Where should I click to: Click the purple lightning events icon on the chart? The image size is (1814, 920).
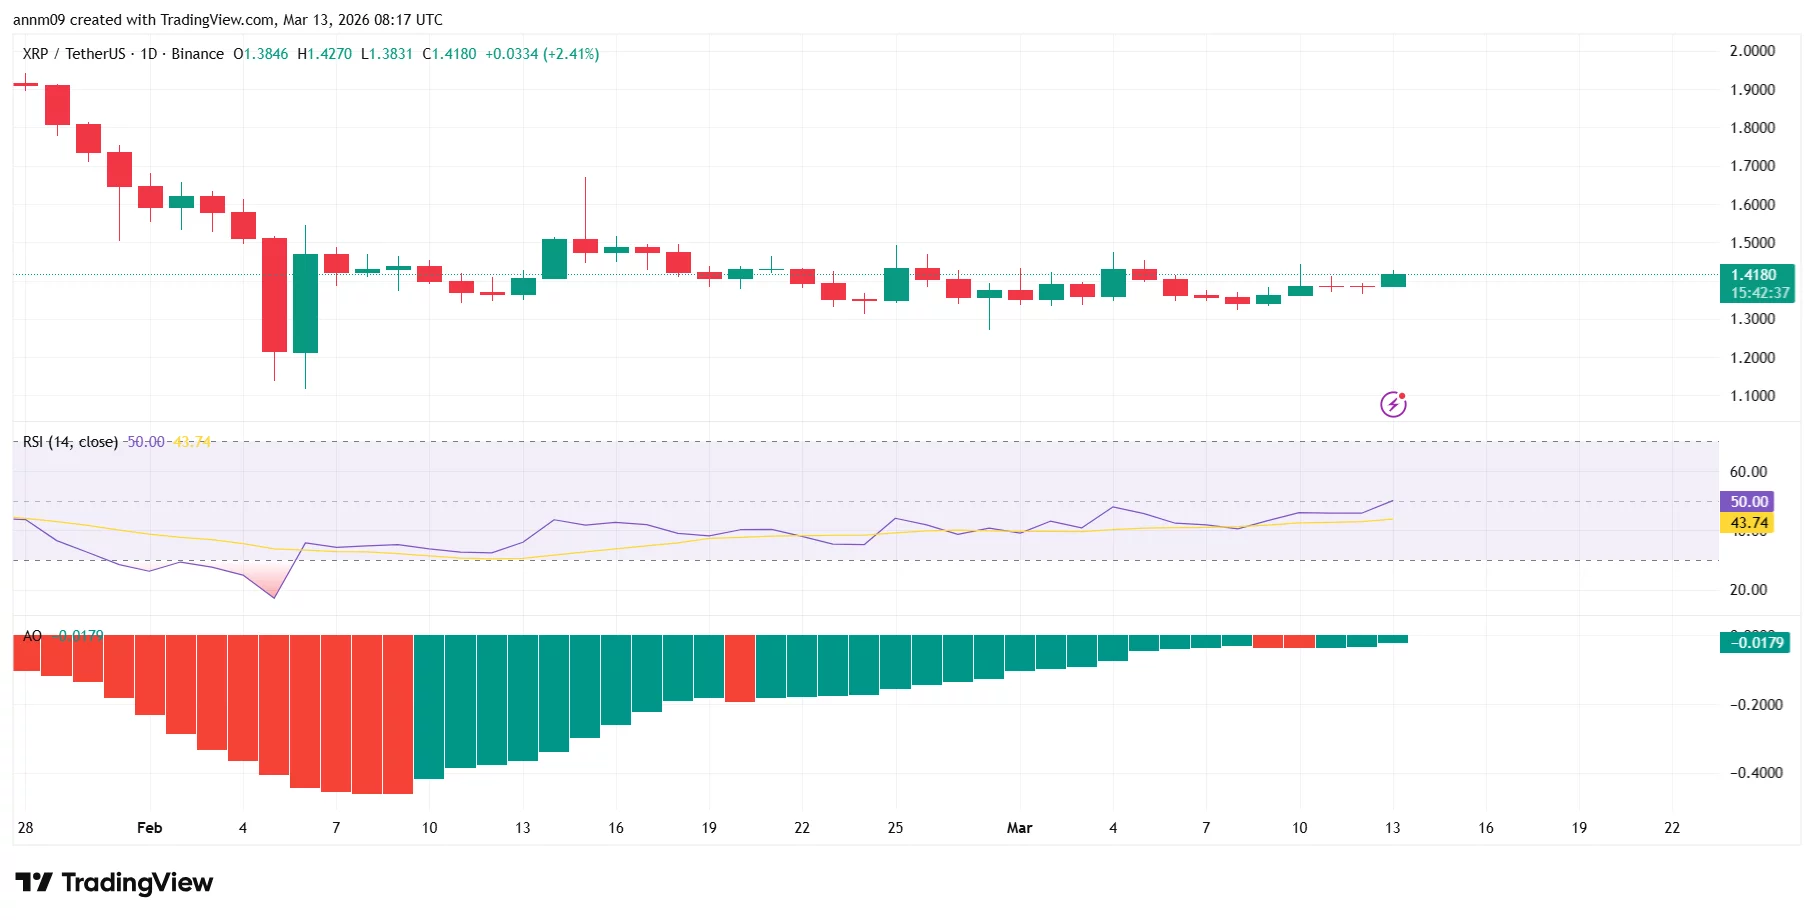click(1392, 404)
